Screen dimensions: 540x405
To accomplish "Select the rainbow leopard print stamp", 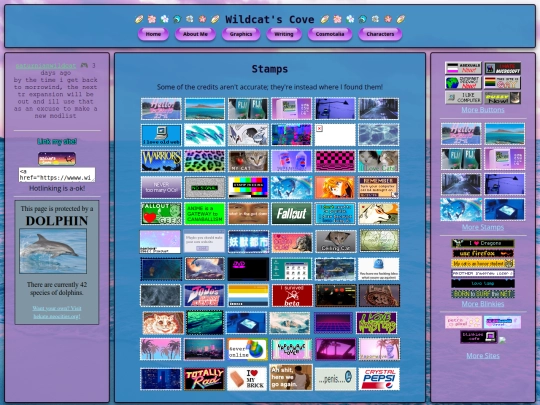I will (205, 161).
